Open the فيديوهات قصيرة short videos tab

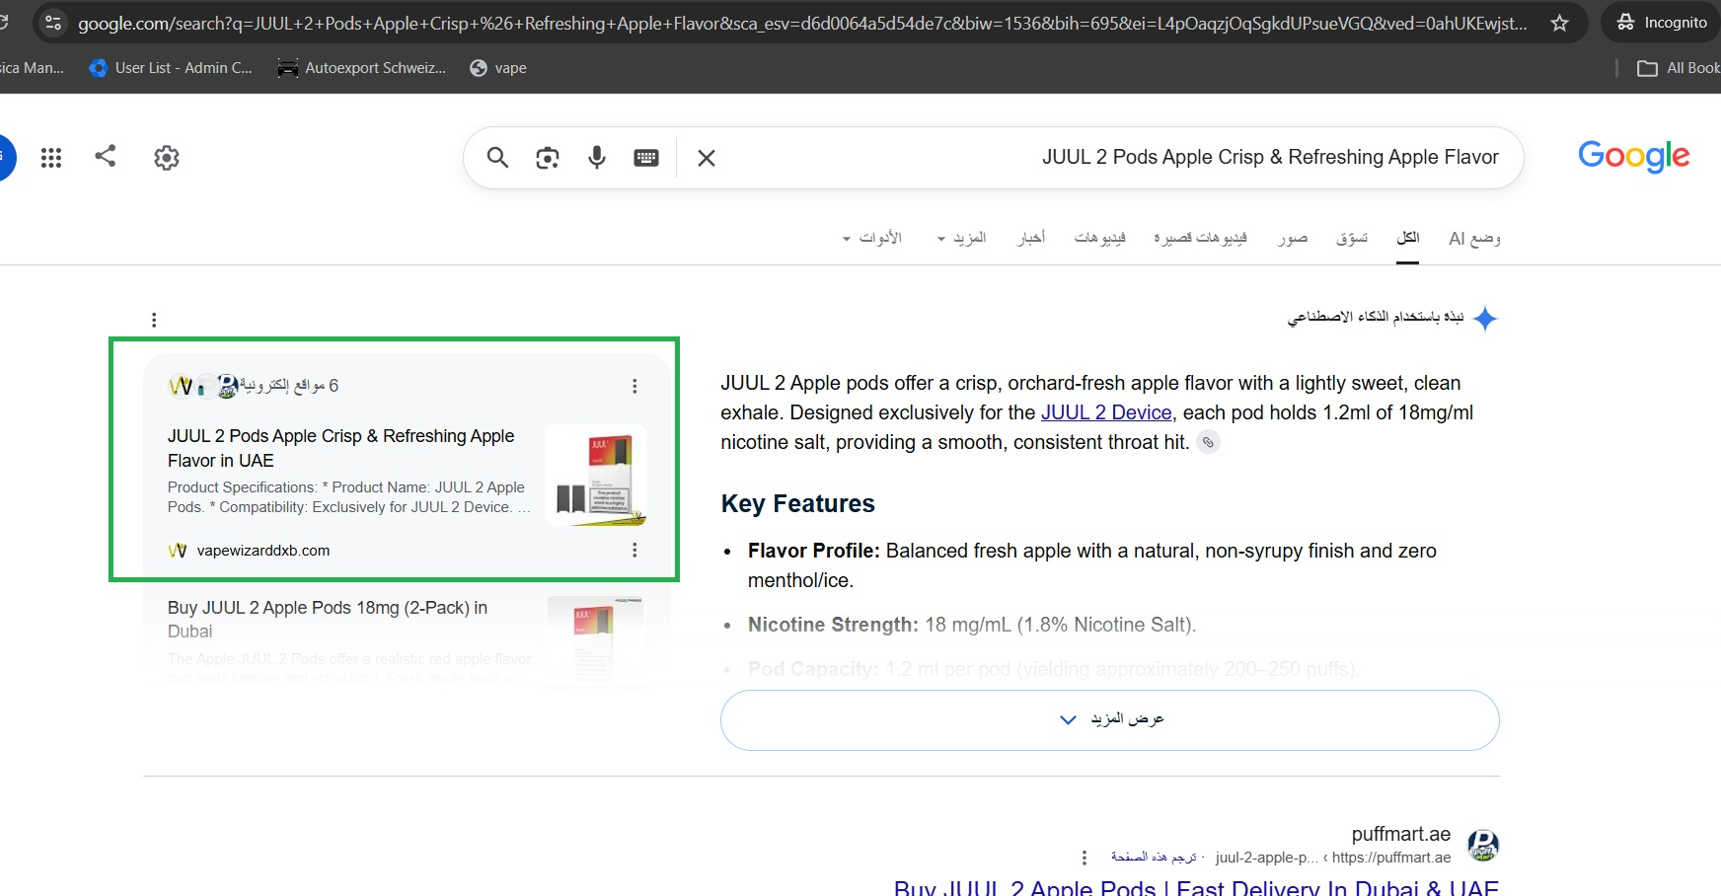(x=1200, y=238)
